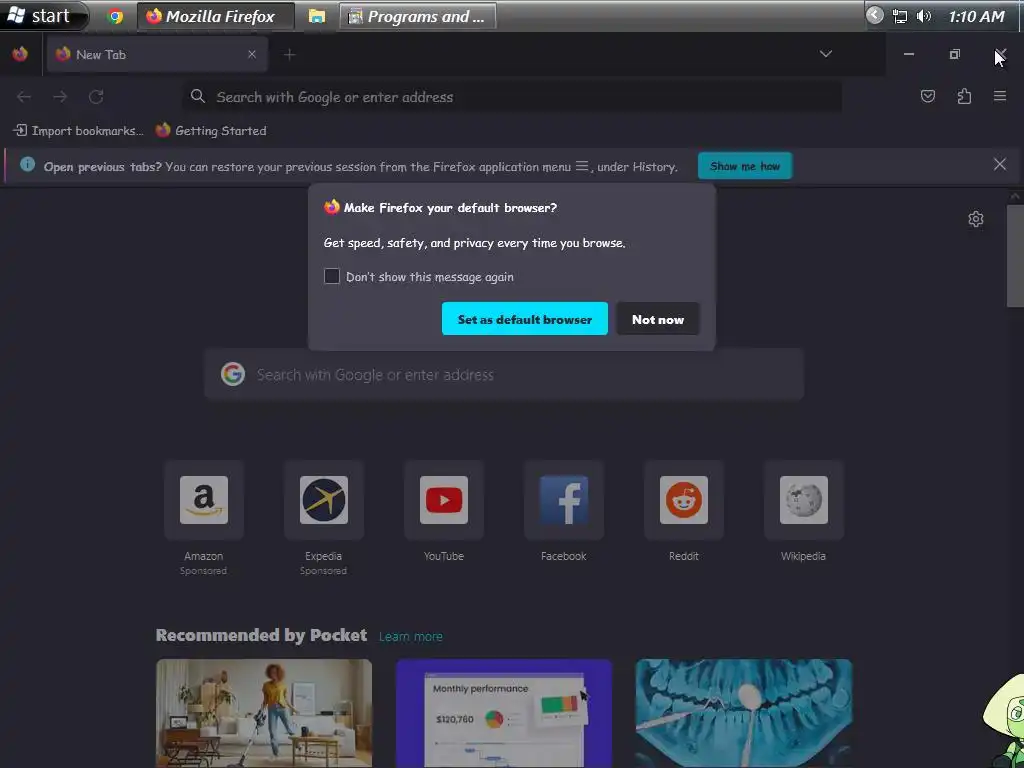The image size is (1024, 768).
Task: Open the volume speaker tray icon
Action: coord(923,16)
